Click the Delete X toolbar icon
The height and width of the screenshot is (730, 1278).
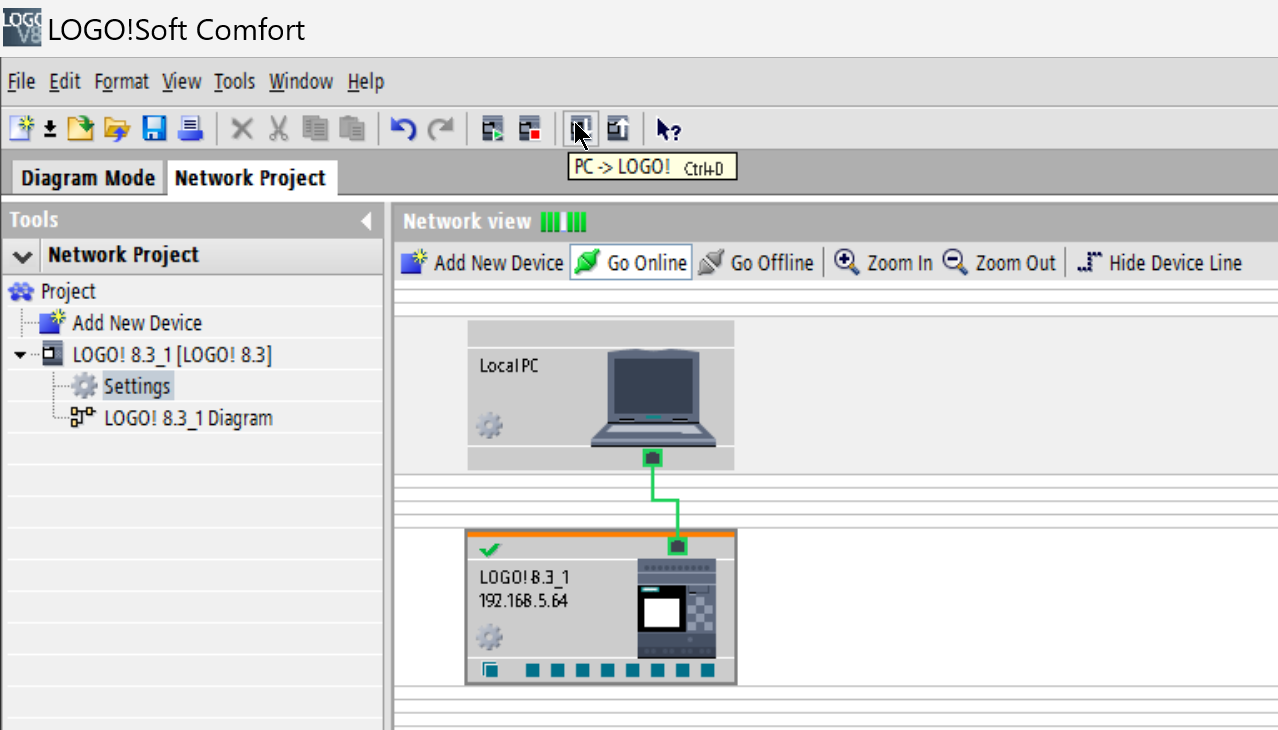[242, 128]
